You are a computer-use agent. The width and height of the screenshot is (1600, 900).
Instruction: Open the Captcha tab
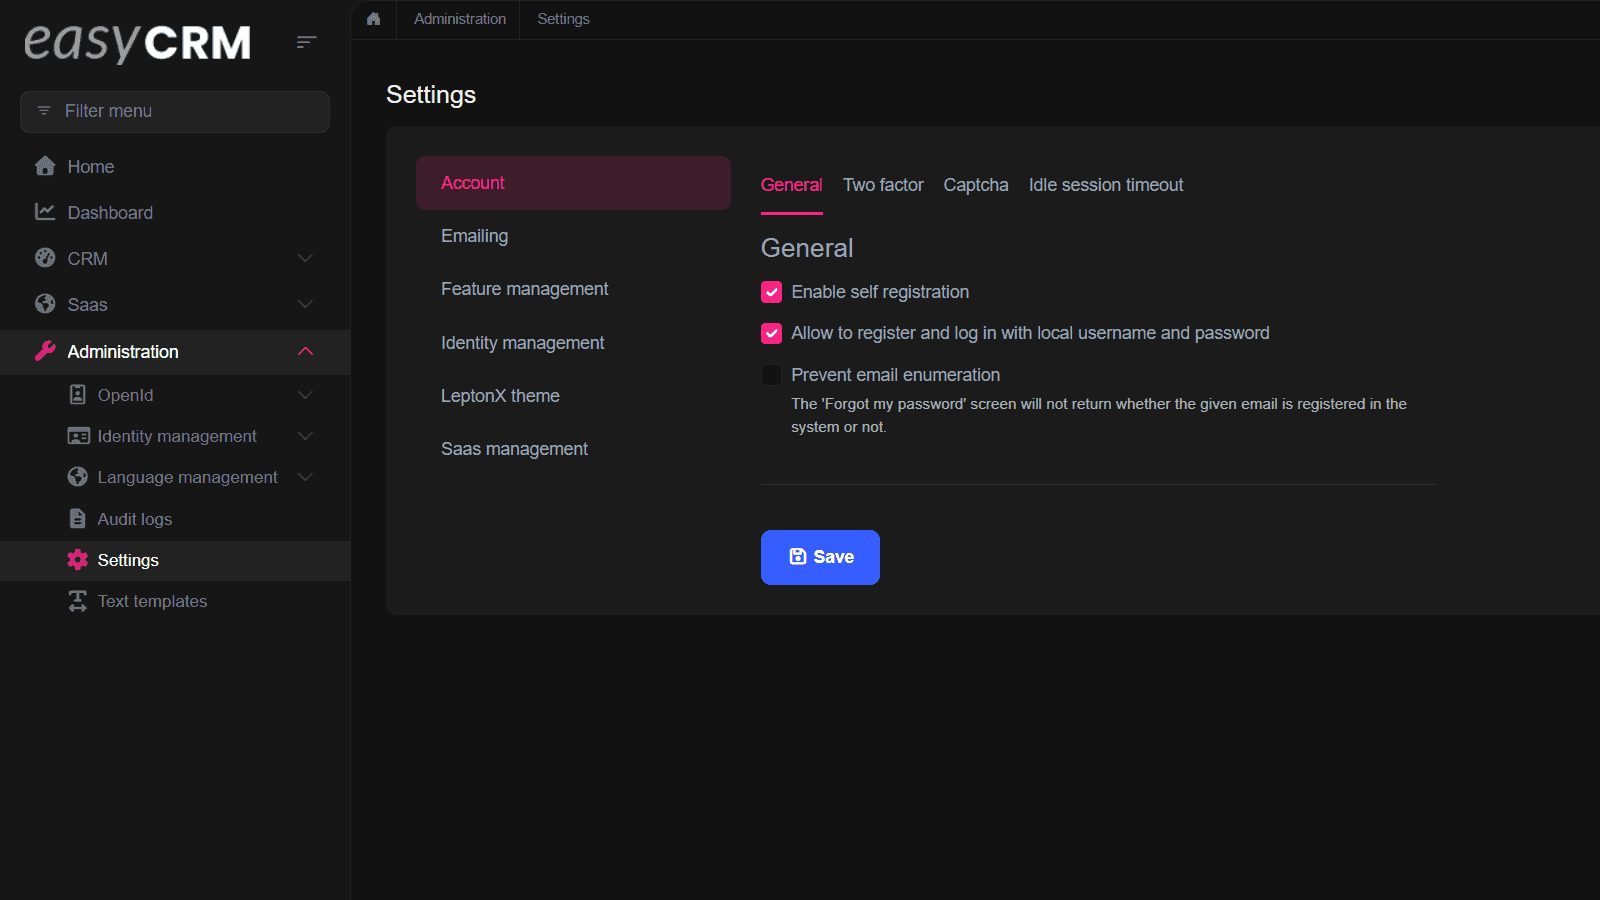pyautogui.click(x=976, y=185)
